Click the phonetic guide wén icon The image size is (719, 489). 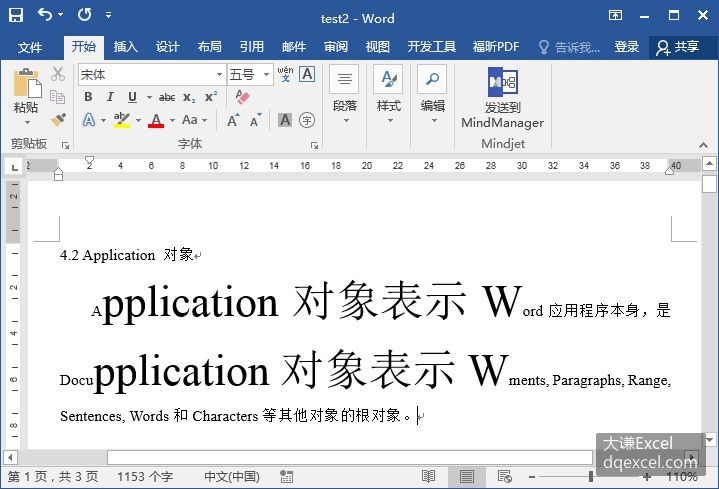(285, 74)
